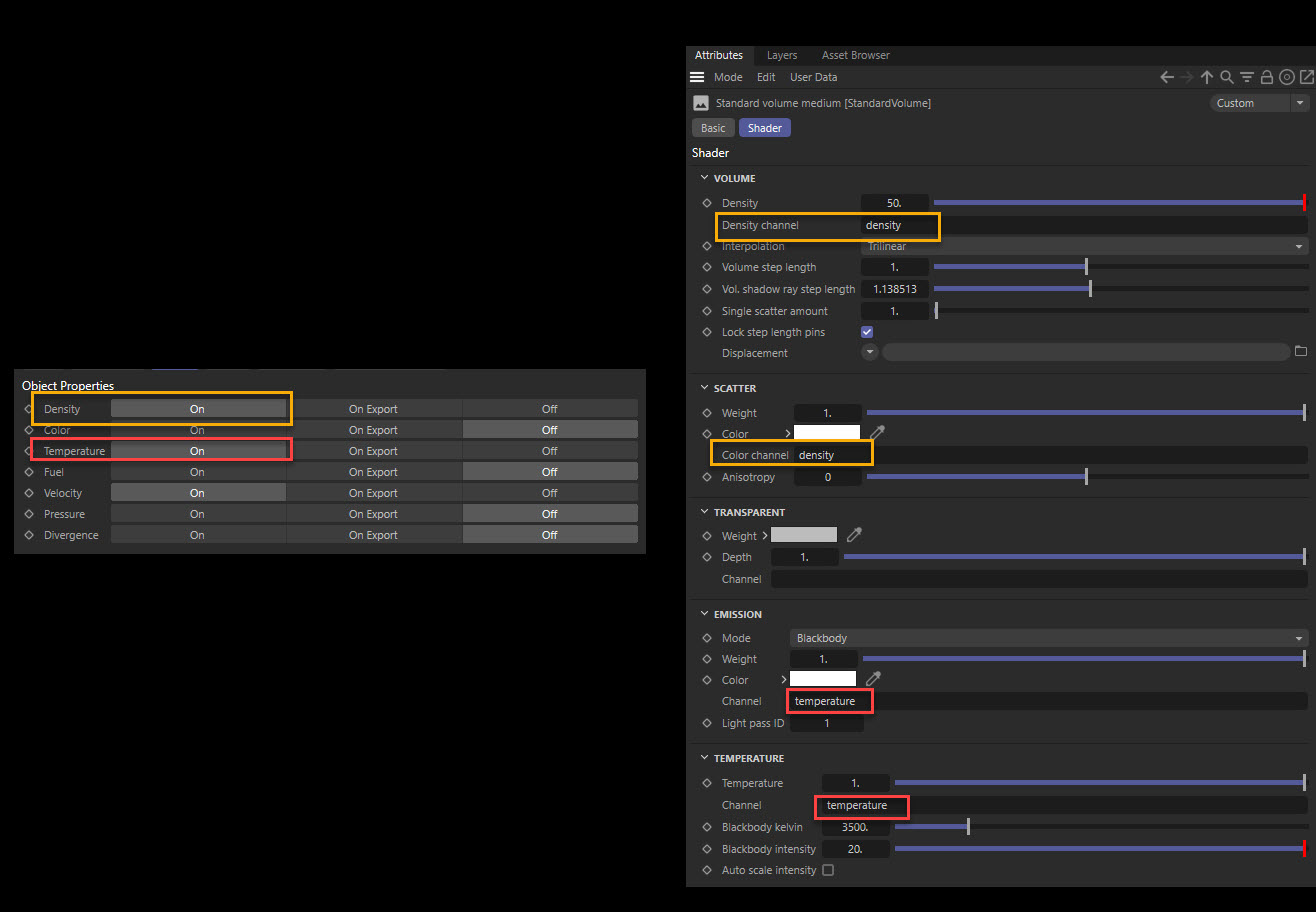The image size is (1316, 912).
Task: Set Velocity to On Export
Action: click(x=374, y=493)
